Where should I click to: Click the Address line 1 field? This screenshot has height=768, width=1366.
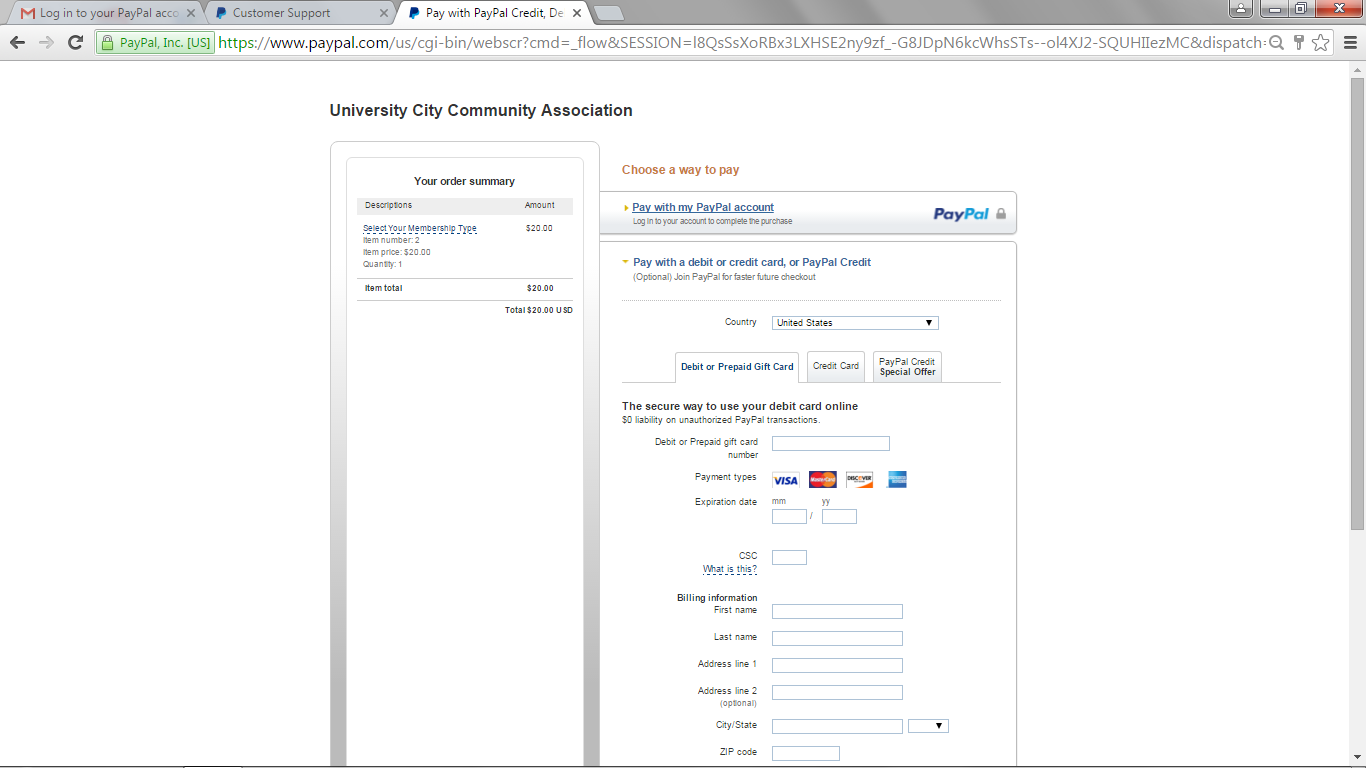(837, 666)
